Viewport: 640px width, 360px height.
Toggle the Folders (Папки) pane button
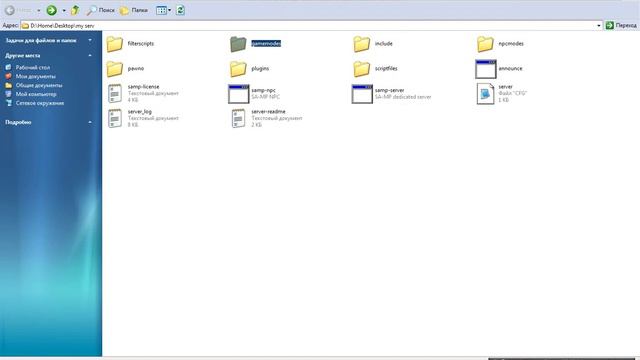[x=133, y=10]
